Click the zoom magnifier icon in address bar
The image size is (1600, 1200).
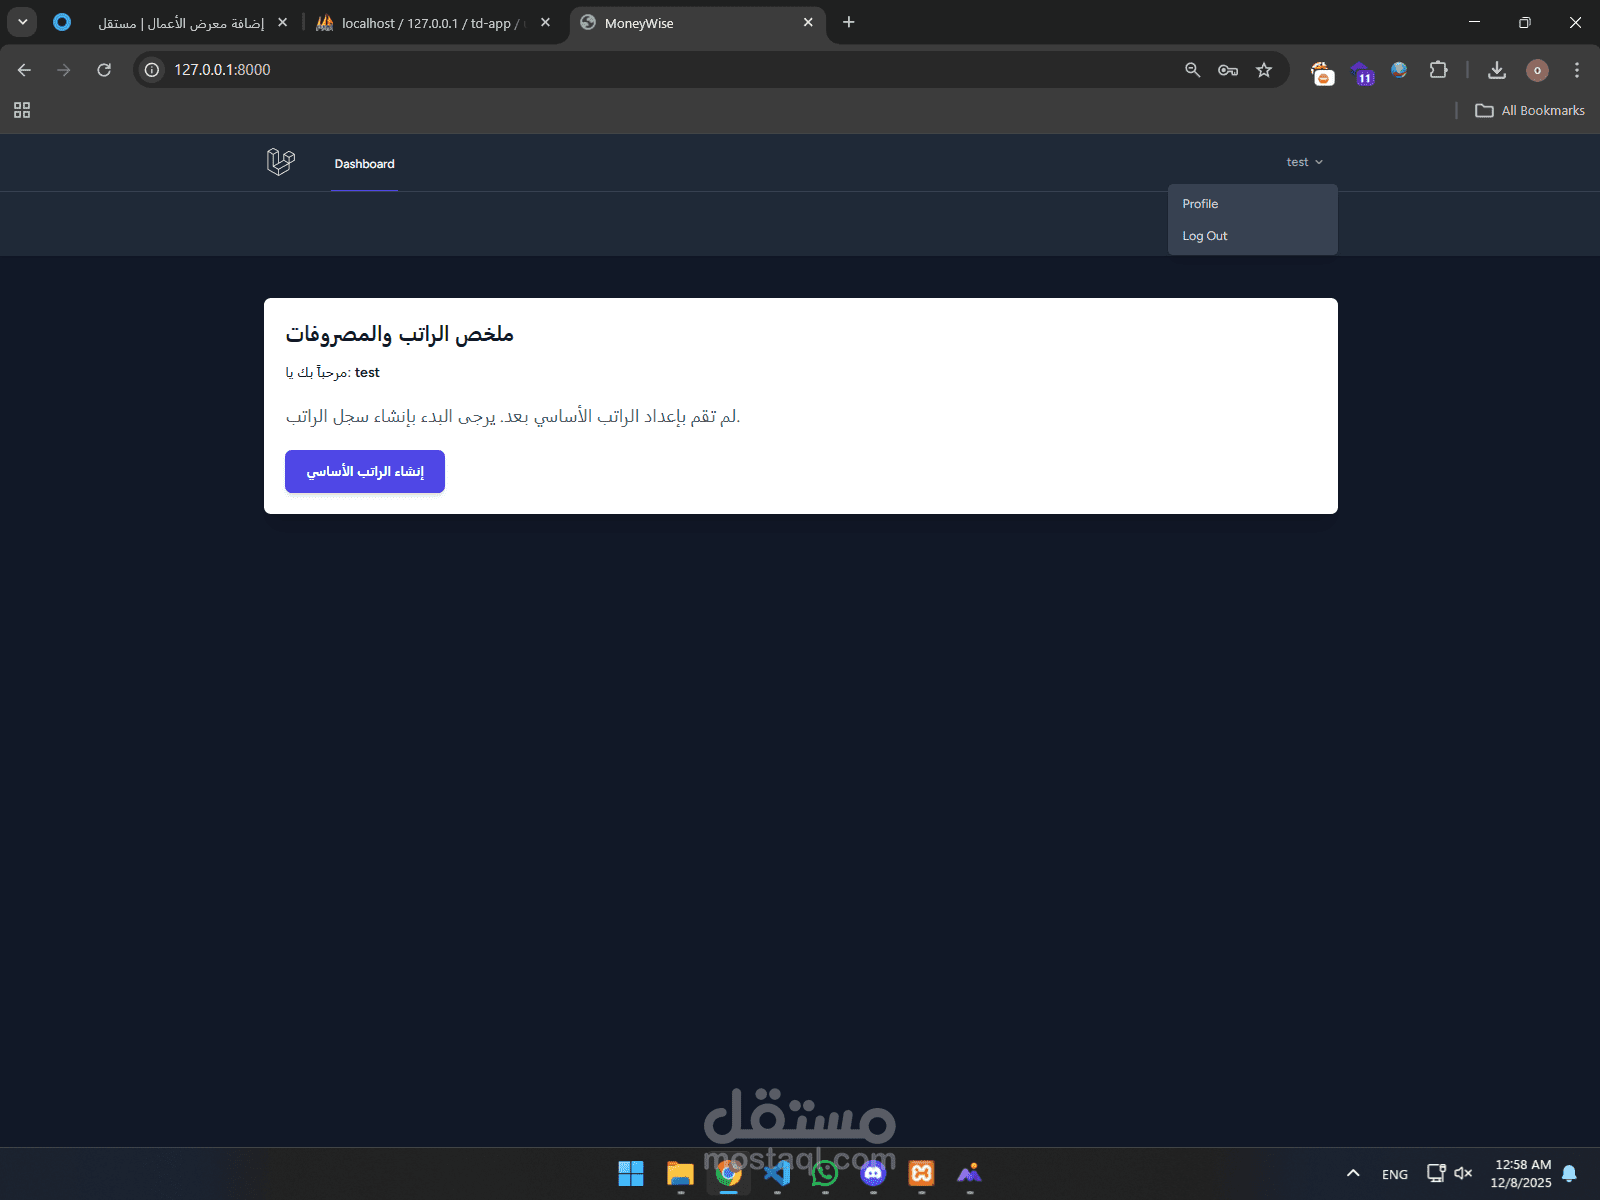click(1192, 70)
